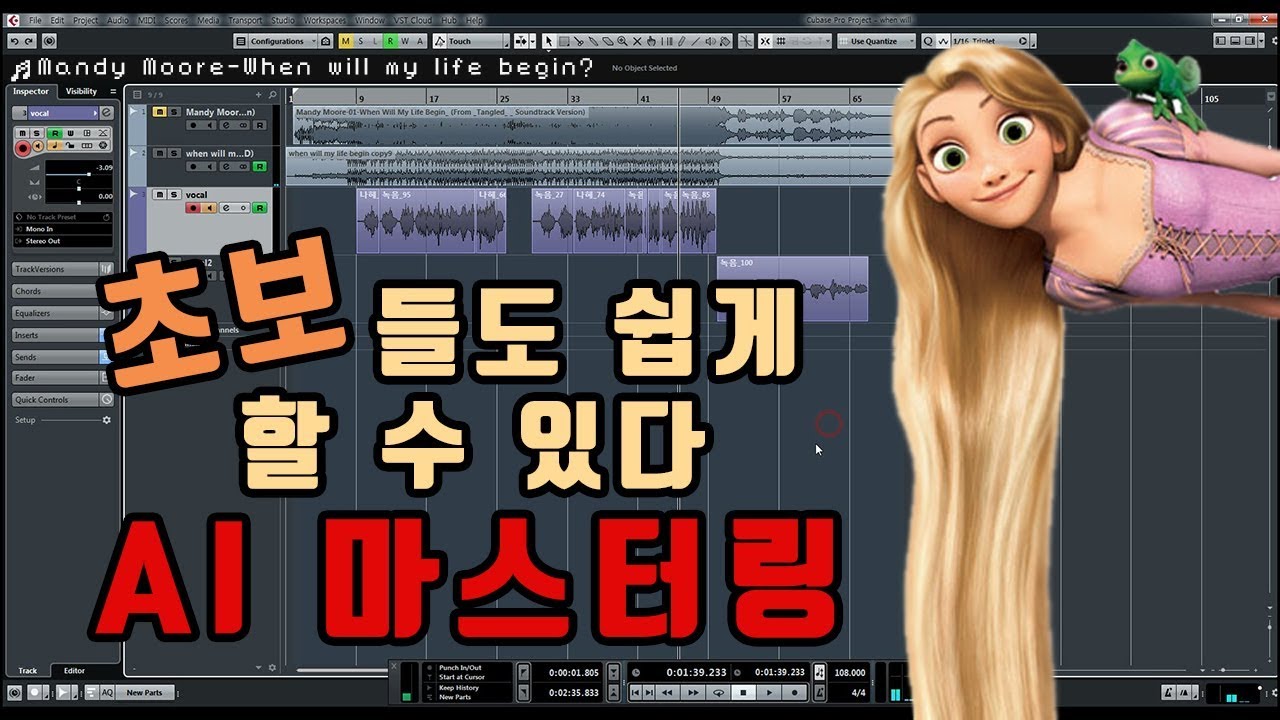Record-enable the vocal track
Viewport: 1280px width, 720px height.
pyautogui.click(x=193, y=208)
